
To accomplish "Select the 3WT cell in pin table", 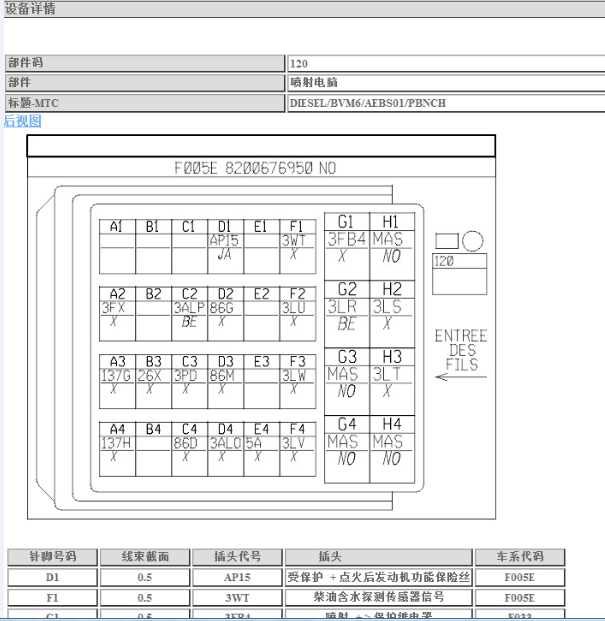I will pyautogui.click(x=237, y=597).
